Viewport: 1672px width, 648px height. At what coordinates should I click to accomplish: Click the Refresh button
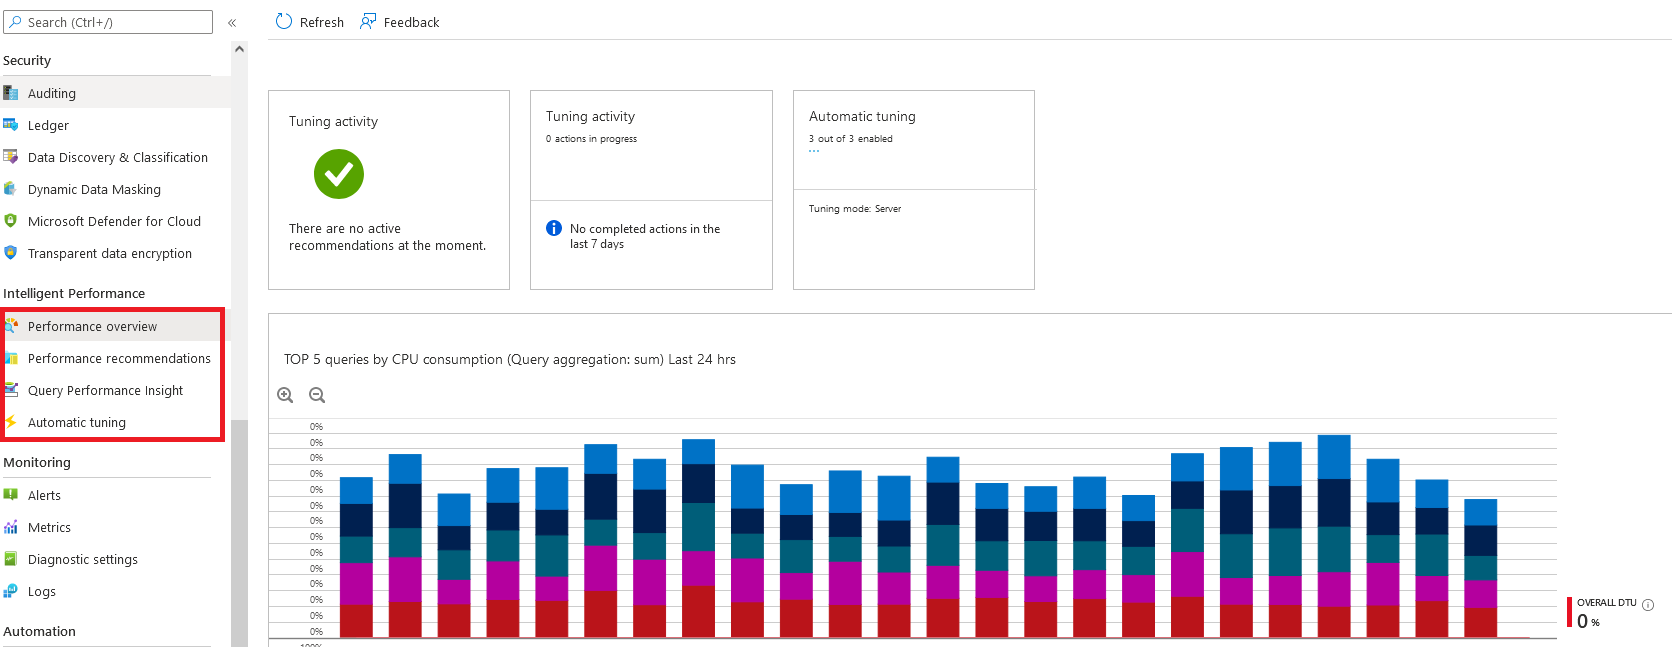(x=310, y=22)
